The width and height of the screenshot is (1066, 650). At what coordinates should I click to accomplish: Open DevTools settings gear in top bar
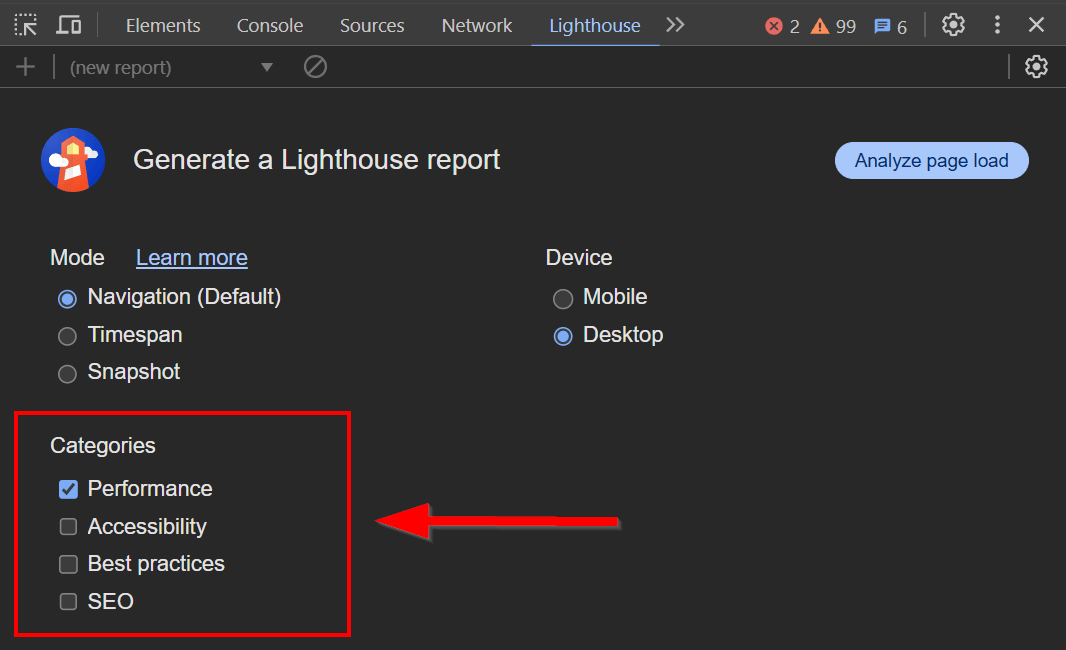953,25
